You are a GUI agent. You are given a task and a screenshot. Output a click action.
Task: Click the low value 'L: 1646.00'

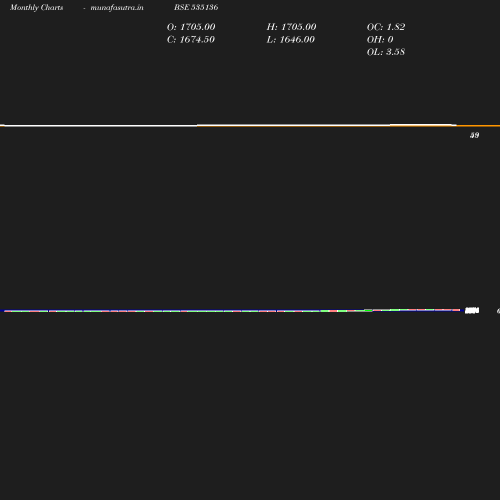[291, 40]
